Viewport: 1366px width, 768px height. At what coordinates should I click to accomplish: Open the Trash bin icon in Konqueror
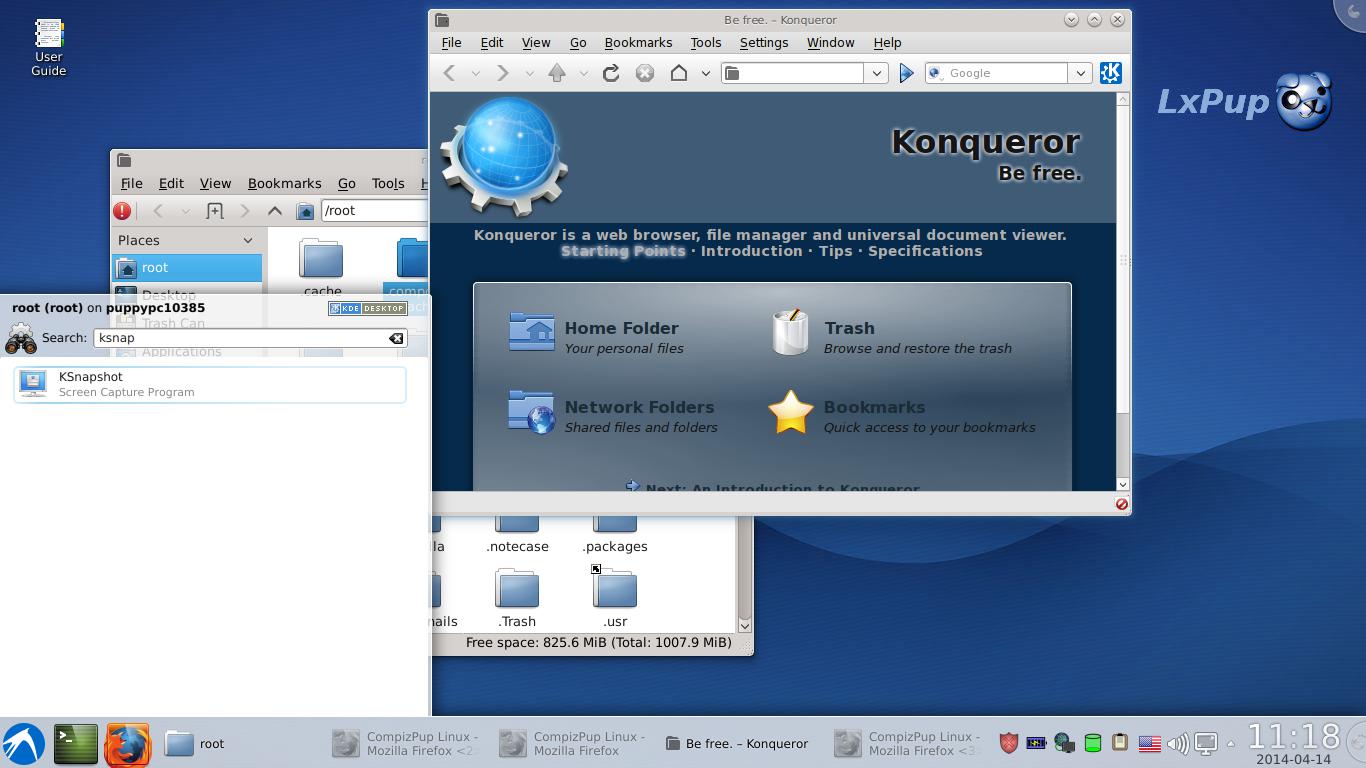tap(790, 332)
